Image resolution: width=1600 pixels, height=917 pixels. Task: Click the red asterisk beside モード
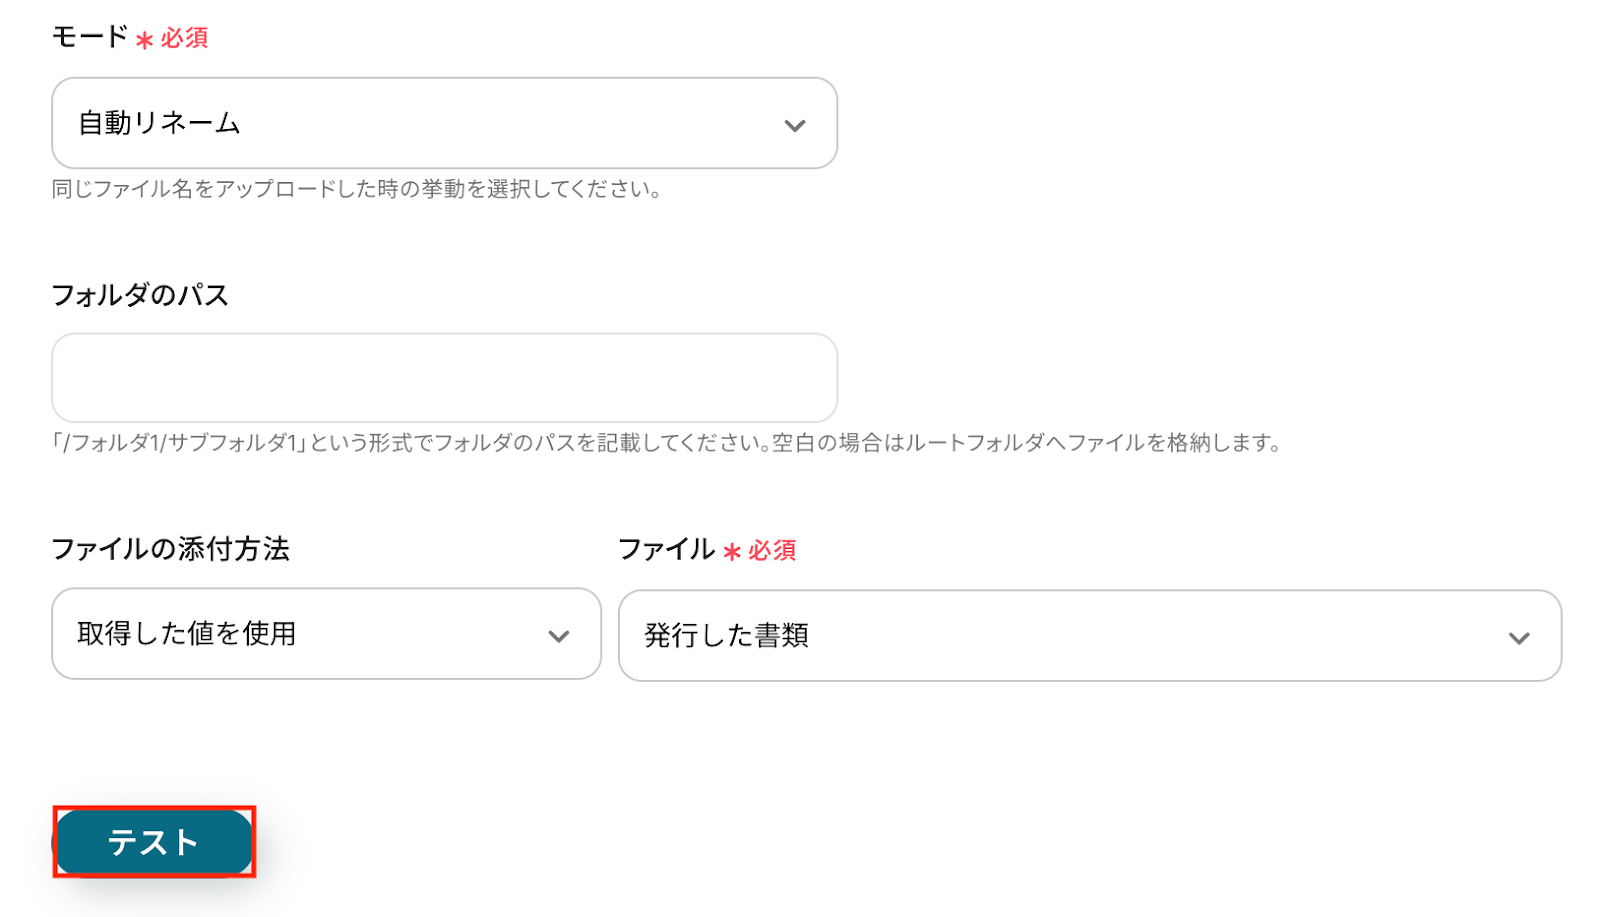tap(145, 40)
